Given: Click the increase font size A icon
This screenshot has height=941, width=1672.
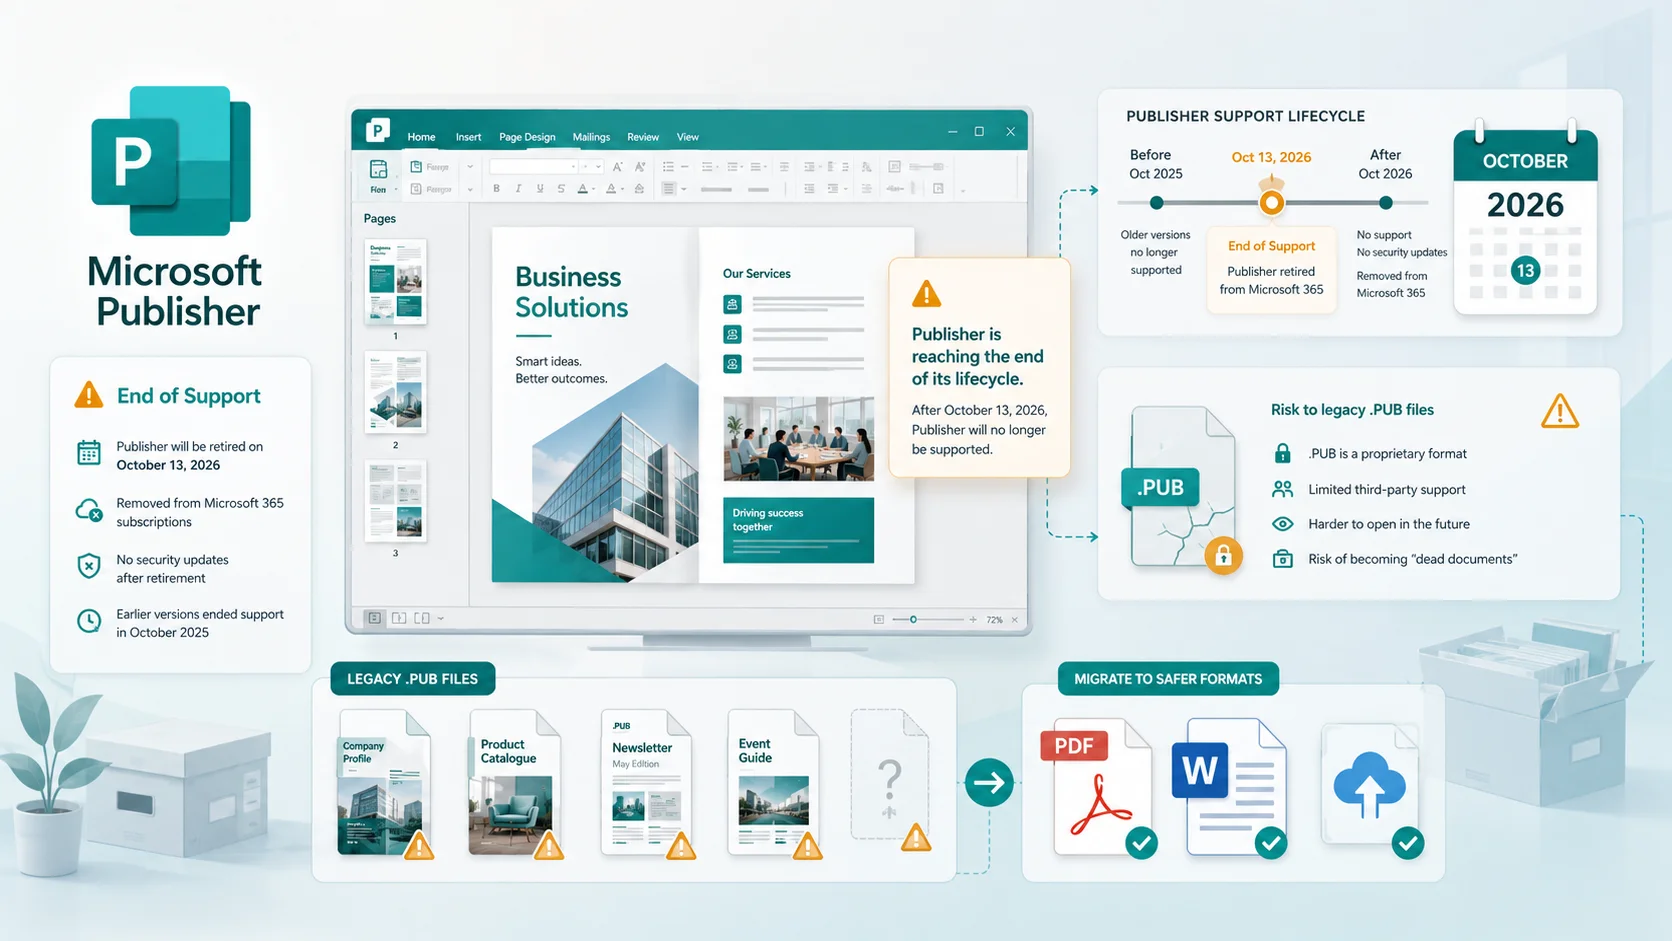Looking at the screenshot, I should (617, 167).
